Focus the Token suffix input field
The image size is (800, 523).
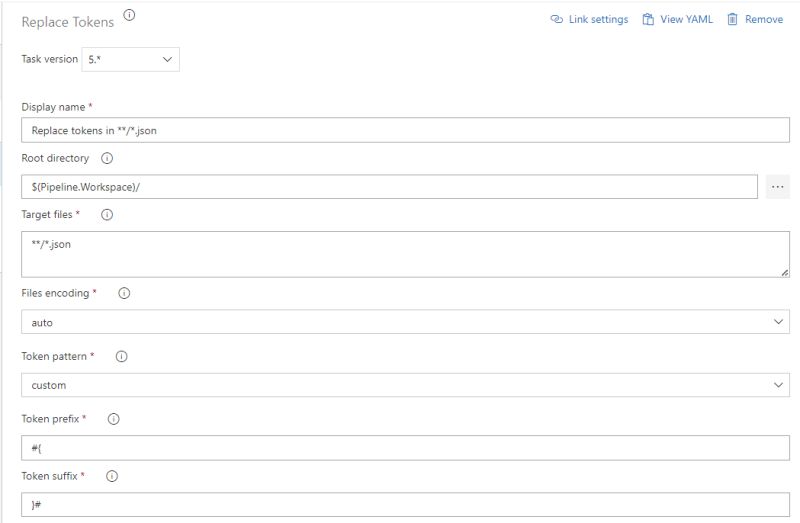[405, 505]
